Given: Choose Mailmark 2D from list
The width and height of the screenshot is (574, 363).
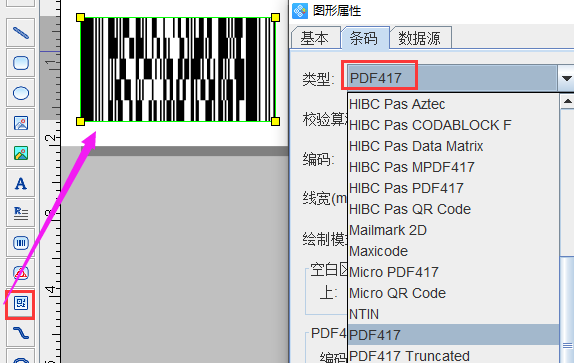Looking at the screenshot, I should tap(453, 230).
